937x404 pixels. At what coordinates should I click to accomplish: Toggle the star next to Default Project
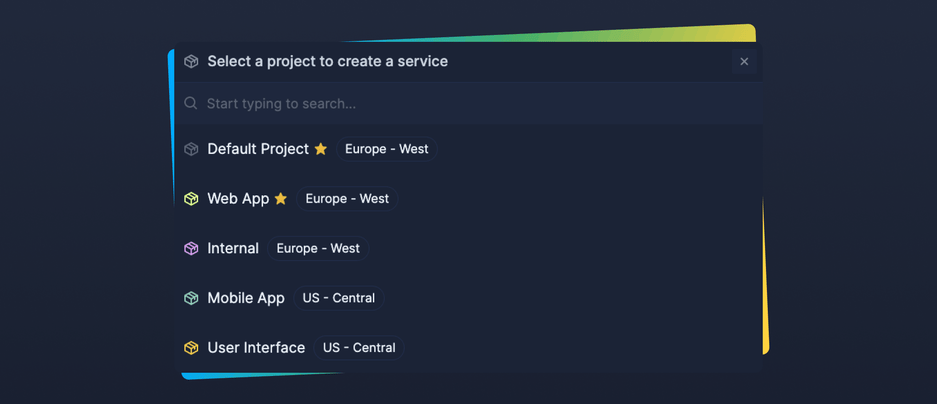(321, 149)
